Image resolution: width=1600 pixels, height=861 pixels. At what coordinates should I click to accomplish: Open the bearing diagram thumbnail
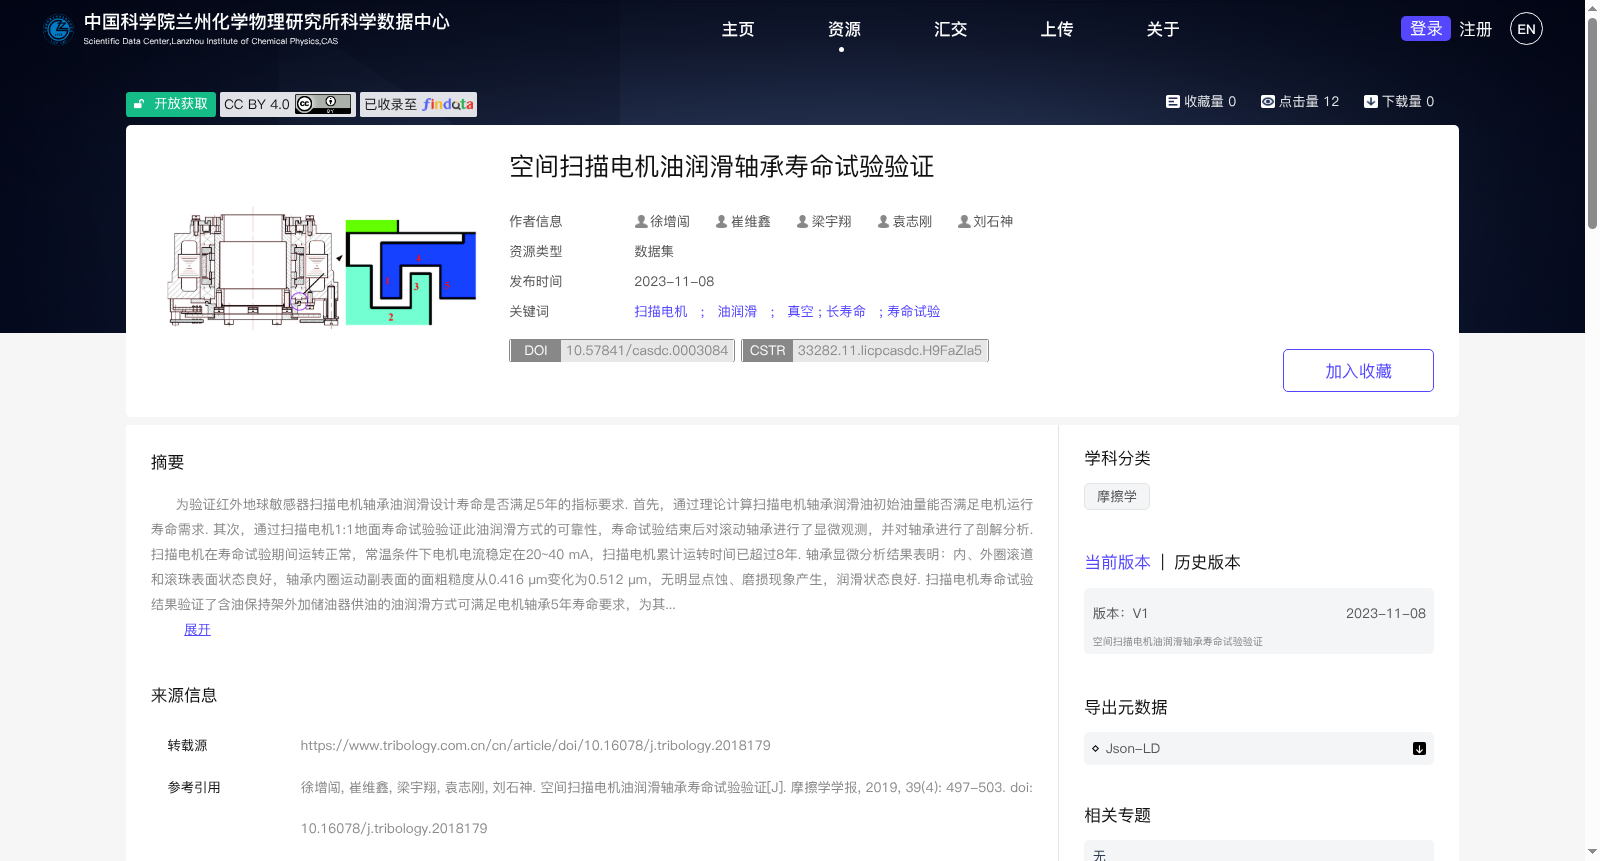point(321,269)
